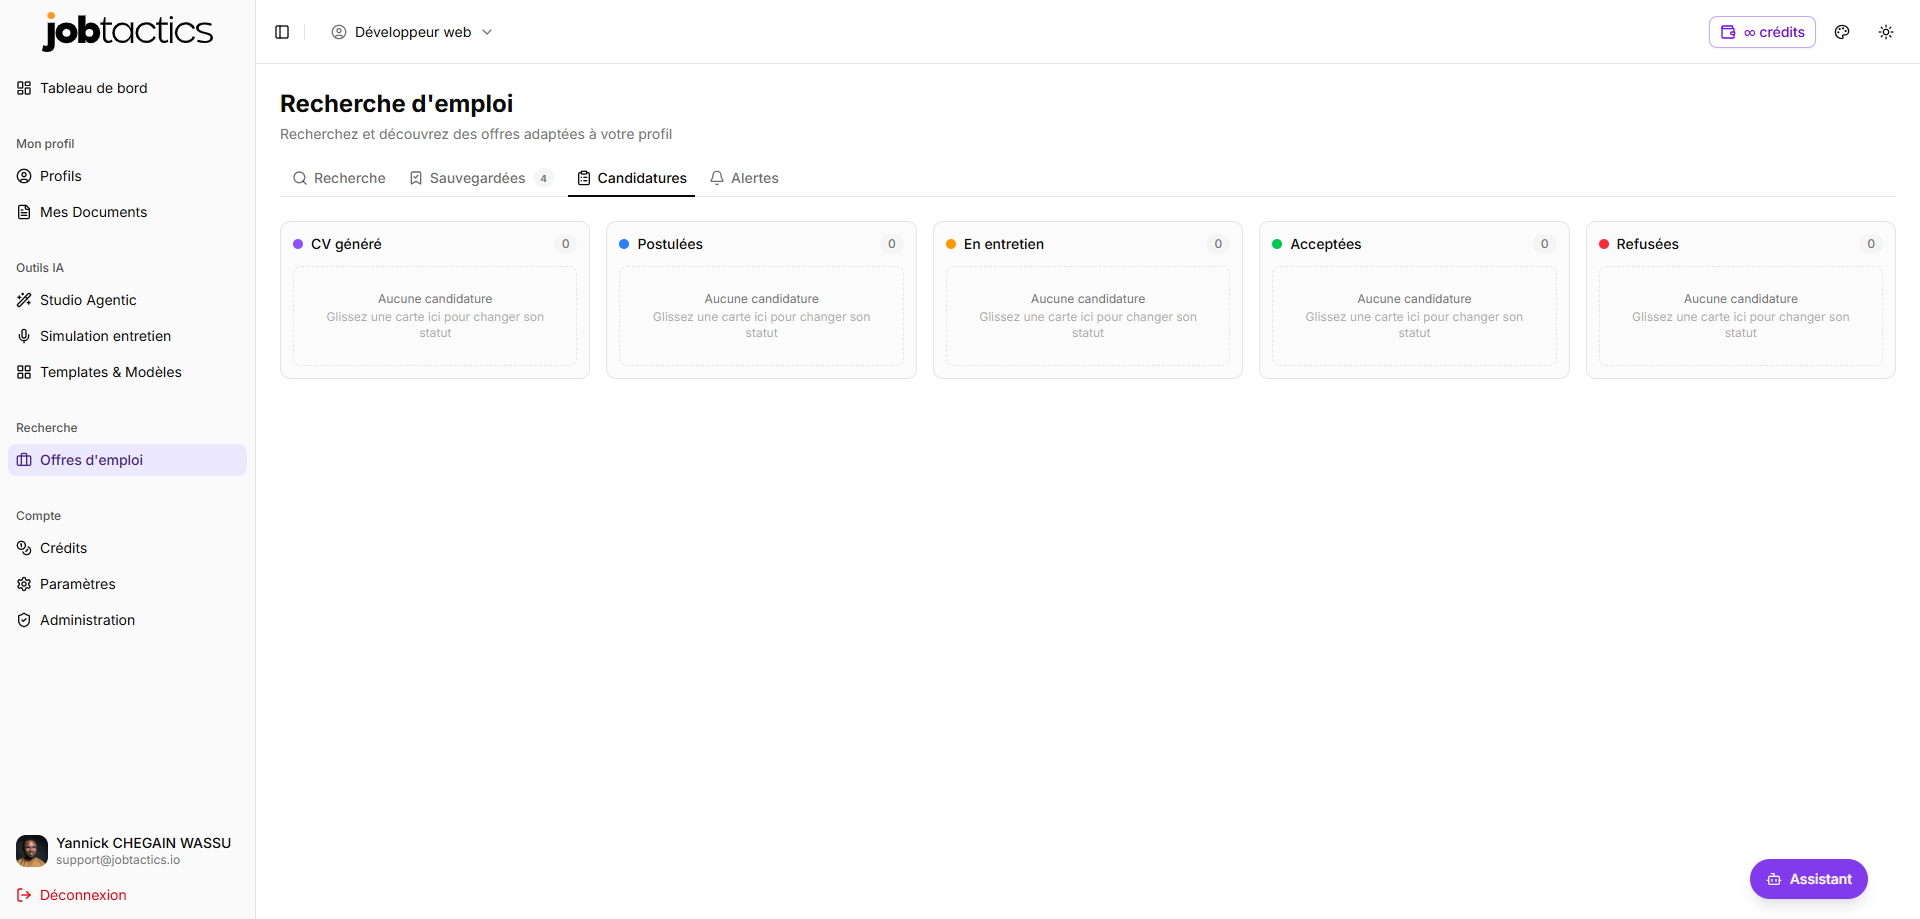This screenshot has height=919, width=1920.
Task: Click the Administration shield icon
Action: click(24, 620)
